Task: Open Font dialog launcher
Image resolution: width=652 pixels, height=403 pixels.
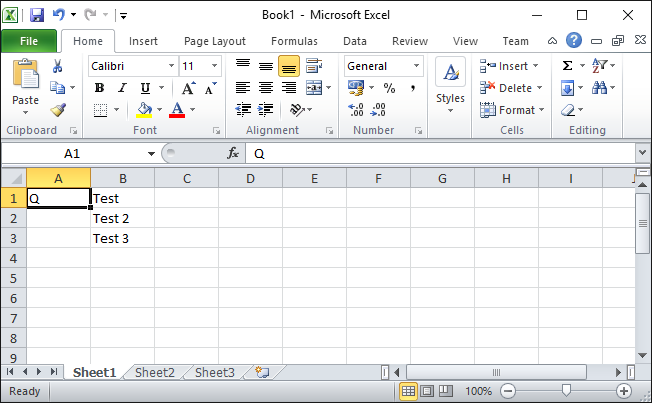Action: click(217, 131)
